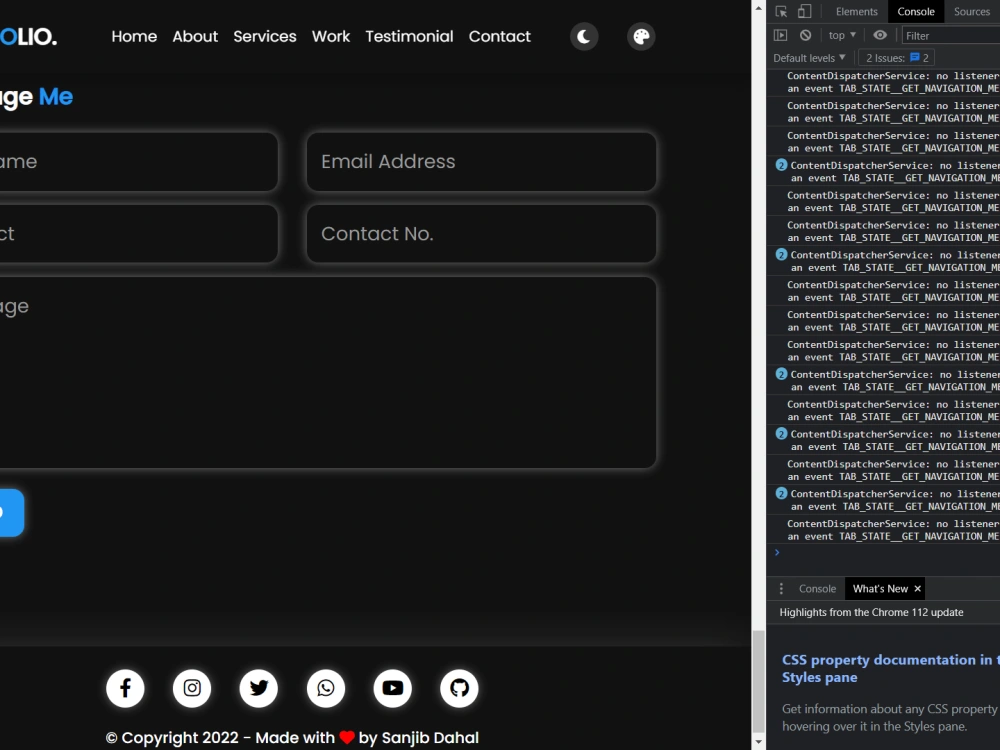
Task: Click the blue submit button under the form
Action: 11,513
